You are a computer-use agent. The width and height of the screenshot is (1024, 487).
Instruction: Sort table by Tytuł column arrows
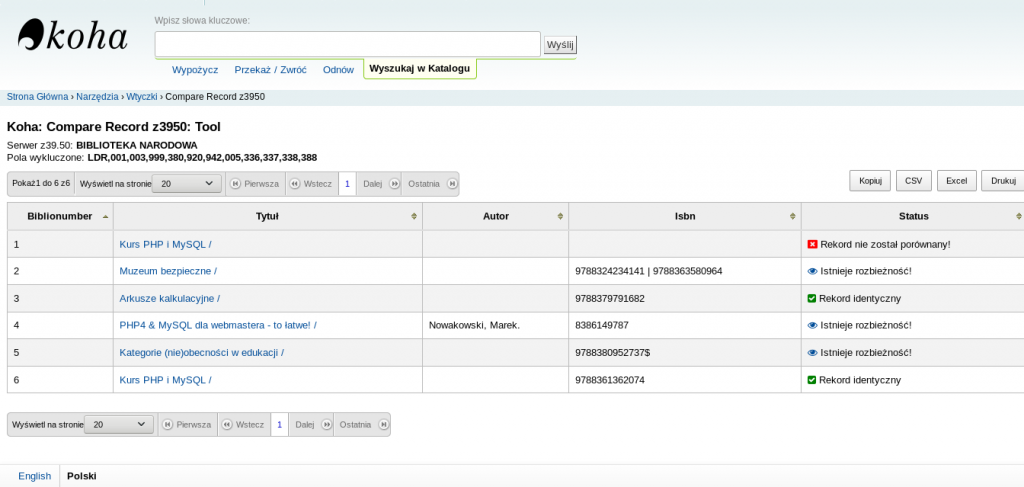point(414,216)
